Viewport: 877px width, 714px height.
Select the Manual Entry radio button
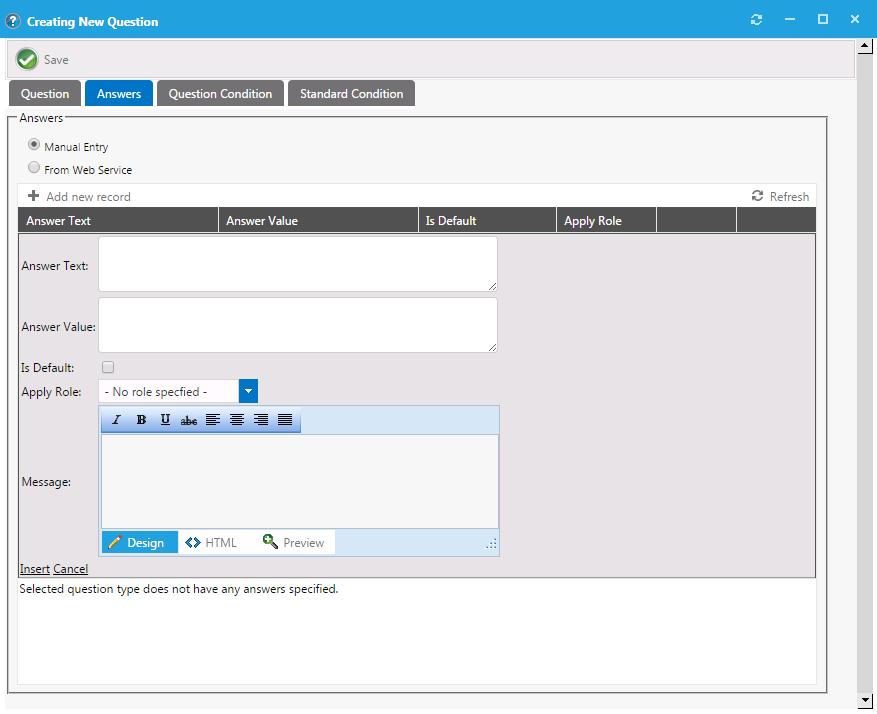34,145
